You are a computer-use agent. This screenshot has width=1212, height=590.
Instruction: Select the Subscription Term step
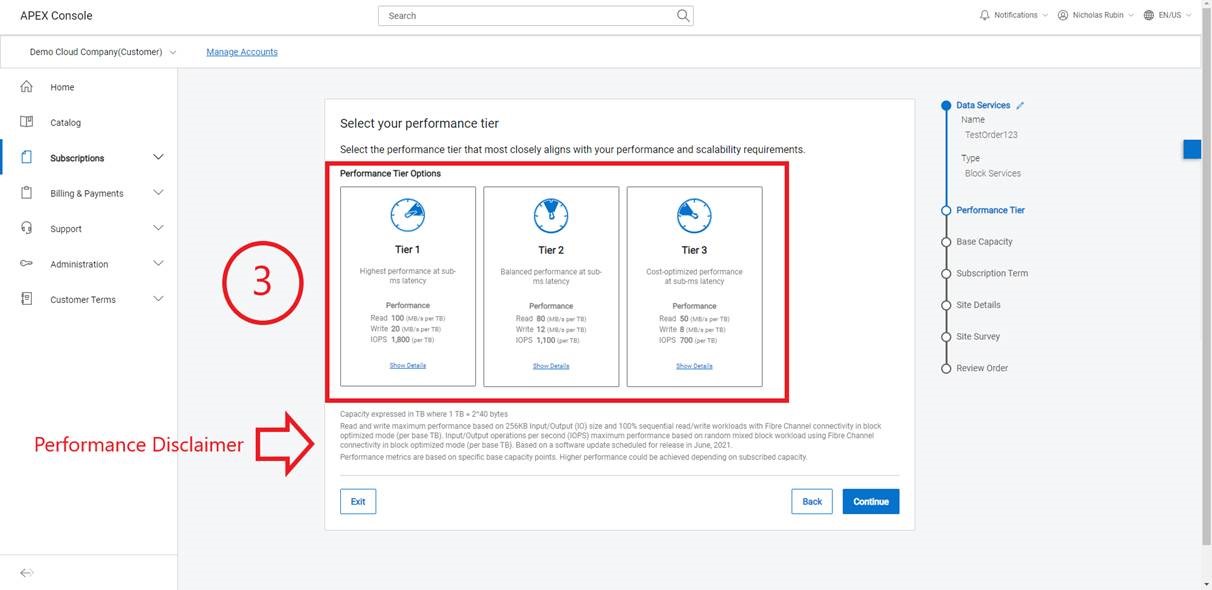tap(991, 273)
